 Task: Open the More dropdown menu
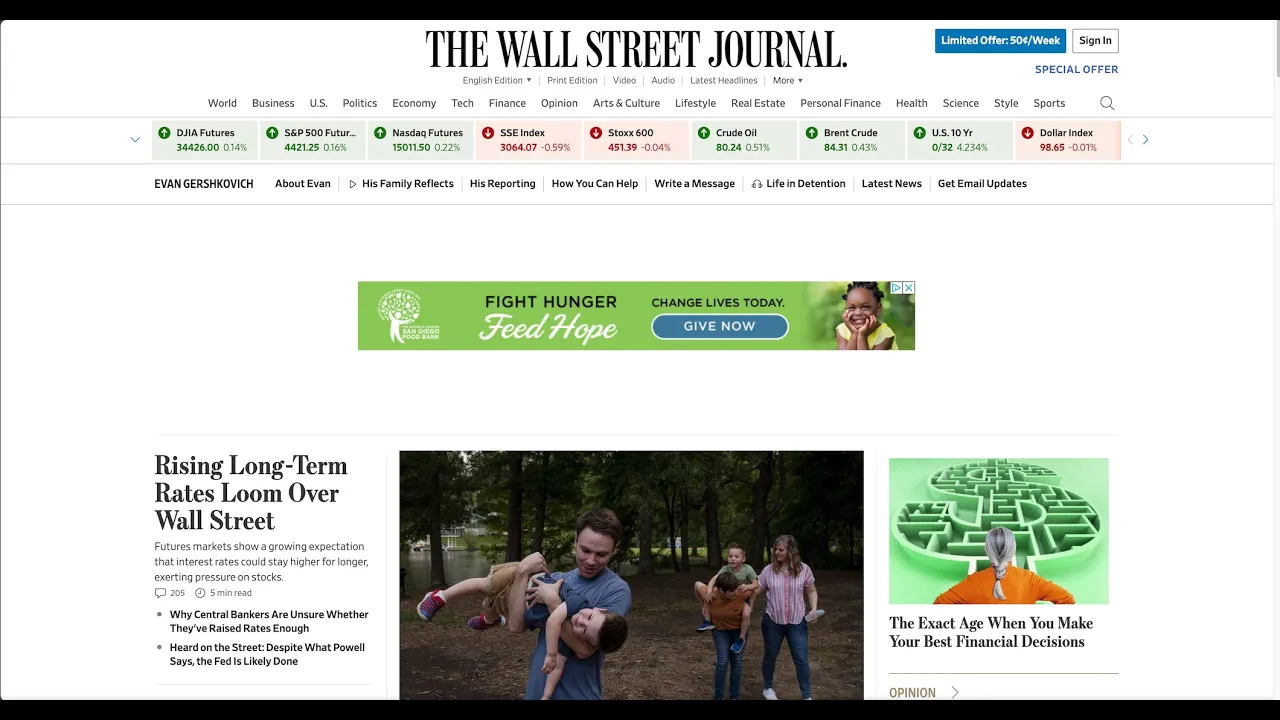(x=788, y=80)
